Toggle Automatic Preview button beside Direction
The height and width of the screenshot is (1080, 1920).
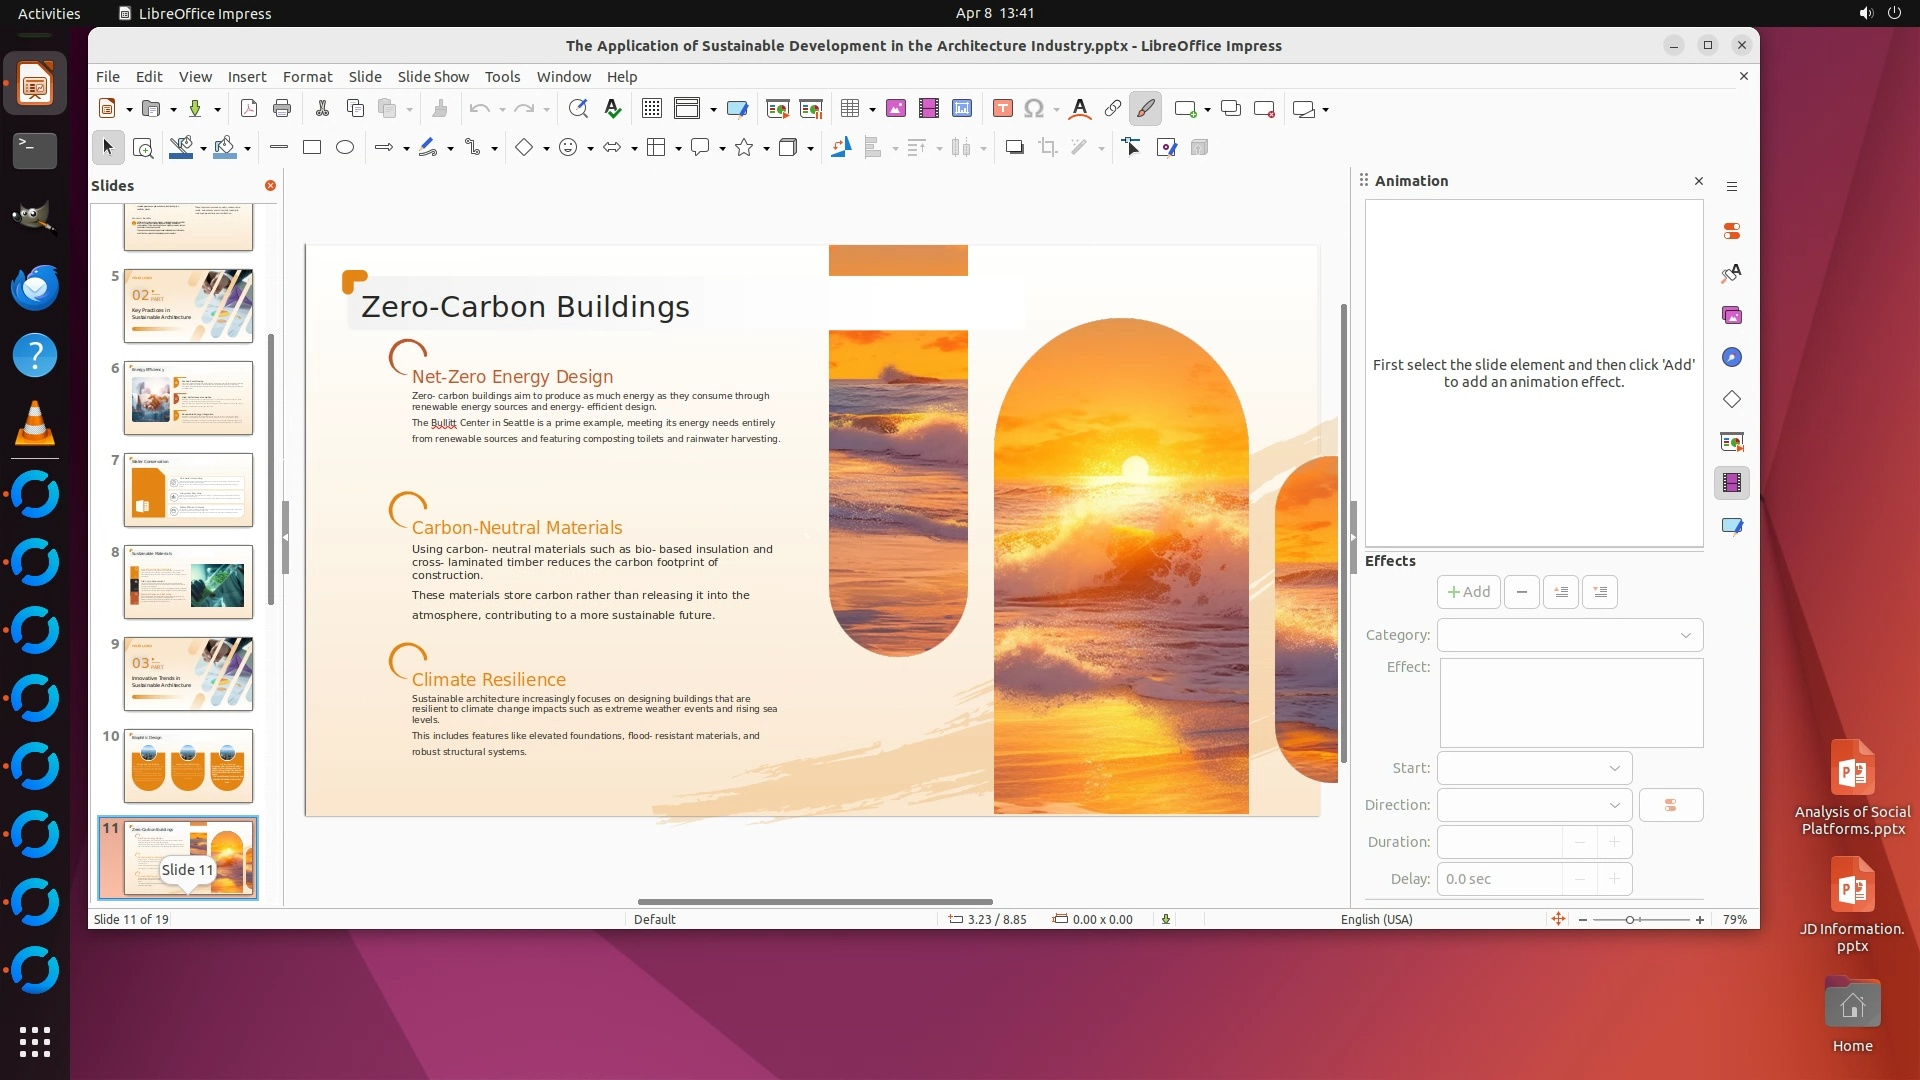pyautogui.click(x=1670, y=806)
